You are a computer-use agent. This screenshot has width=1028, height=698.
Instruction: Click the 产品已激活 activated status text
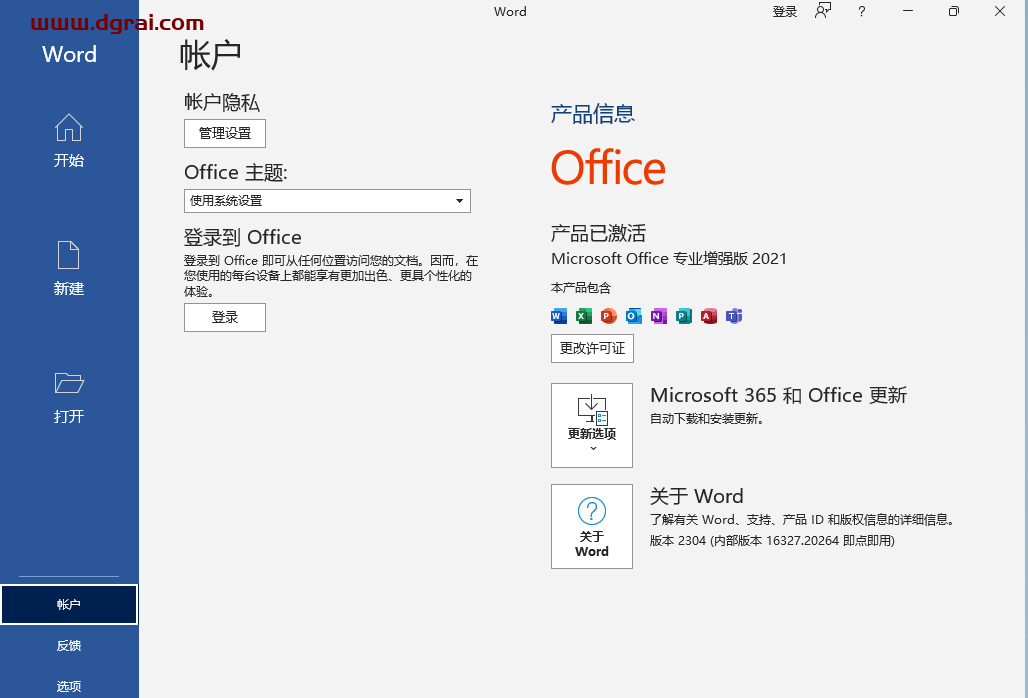598,233
